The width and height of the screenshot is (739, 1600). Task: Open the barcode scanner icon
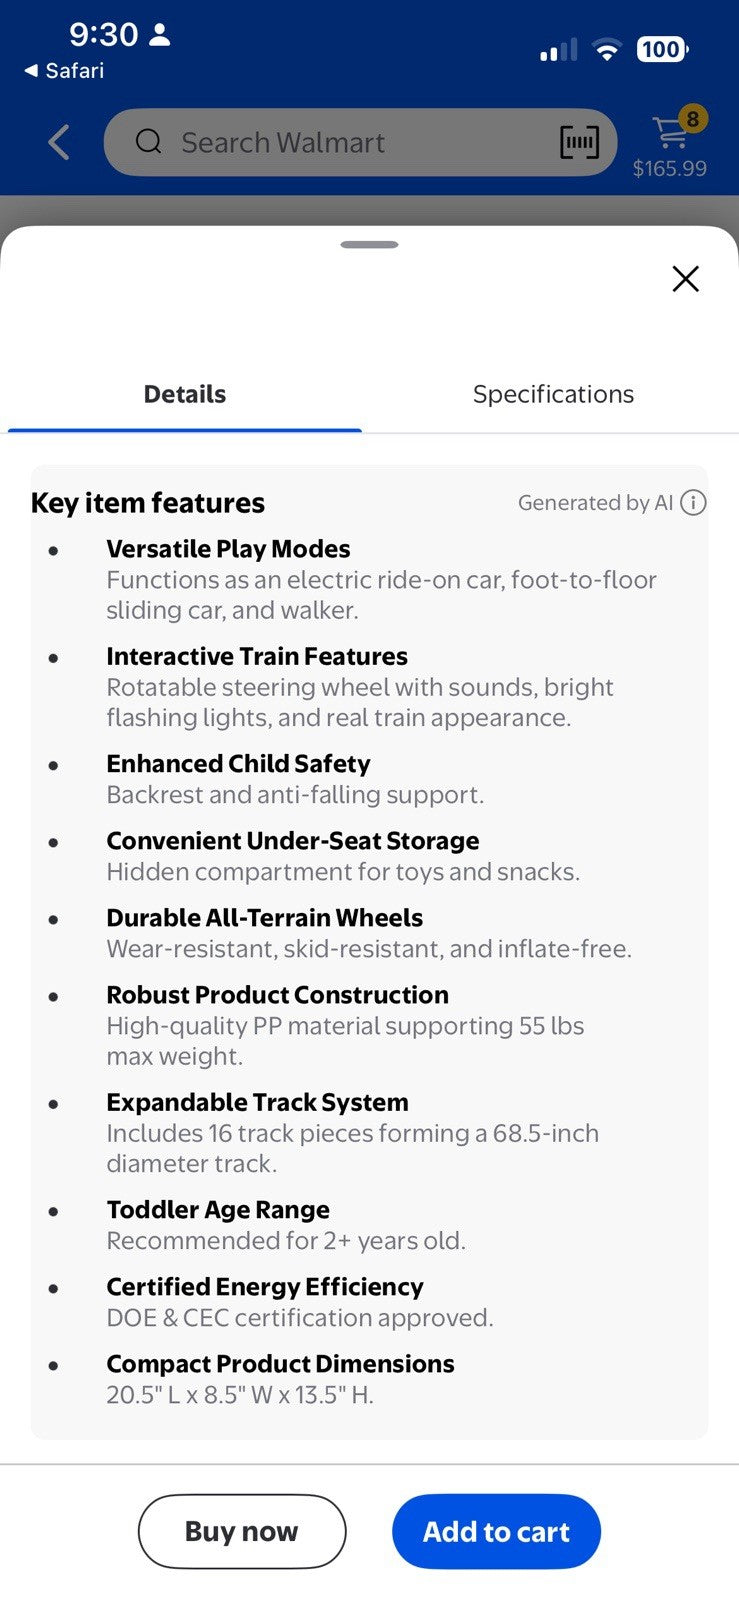579,142
